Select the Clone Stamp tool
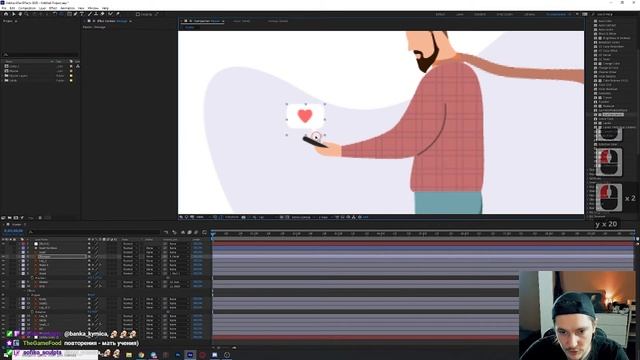The height and width of the screenshot is (360, 640). coord(96,14)
